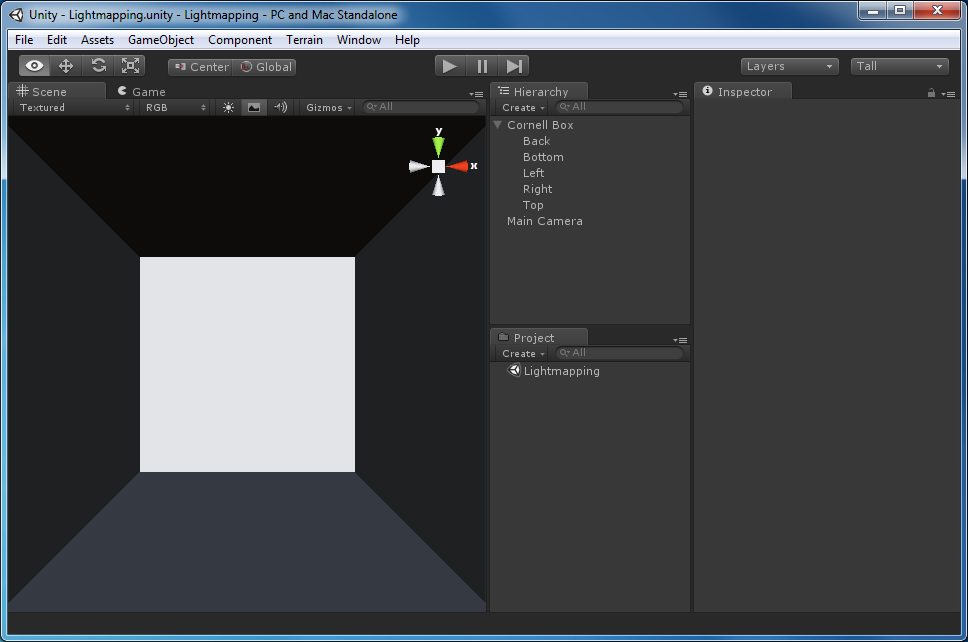Toggle scene lighting sun icon

228,107
